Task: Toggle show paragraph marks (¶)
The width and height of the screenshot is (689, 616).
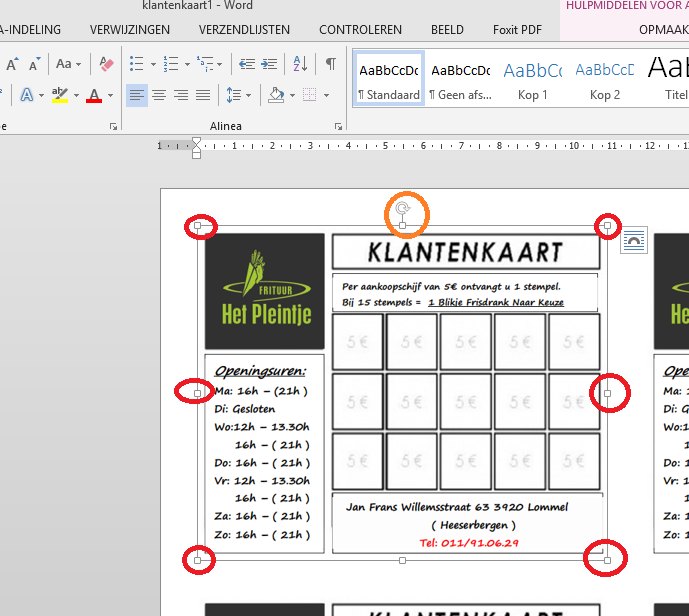Action: coord(330,64)
